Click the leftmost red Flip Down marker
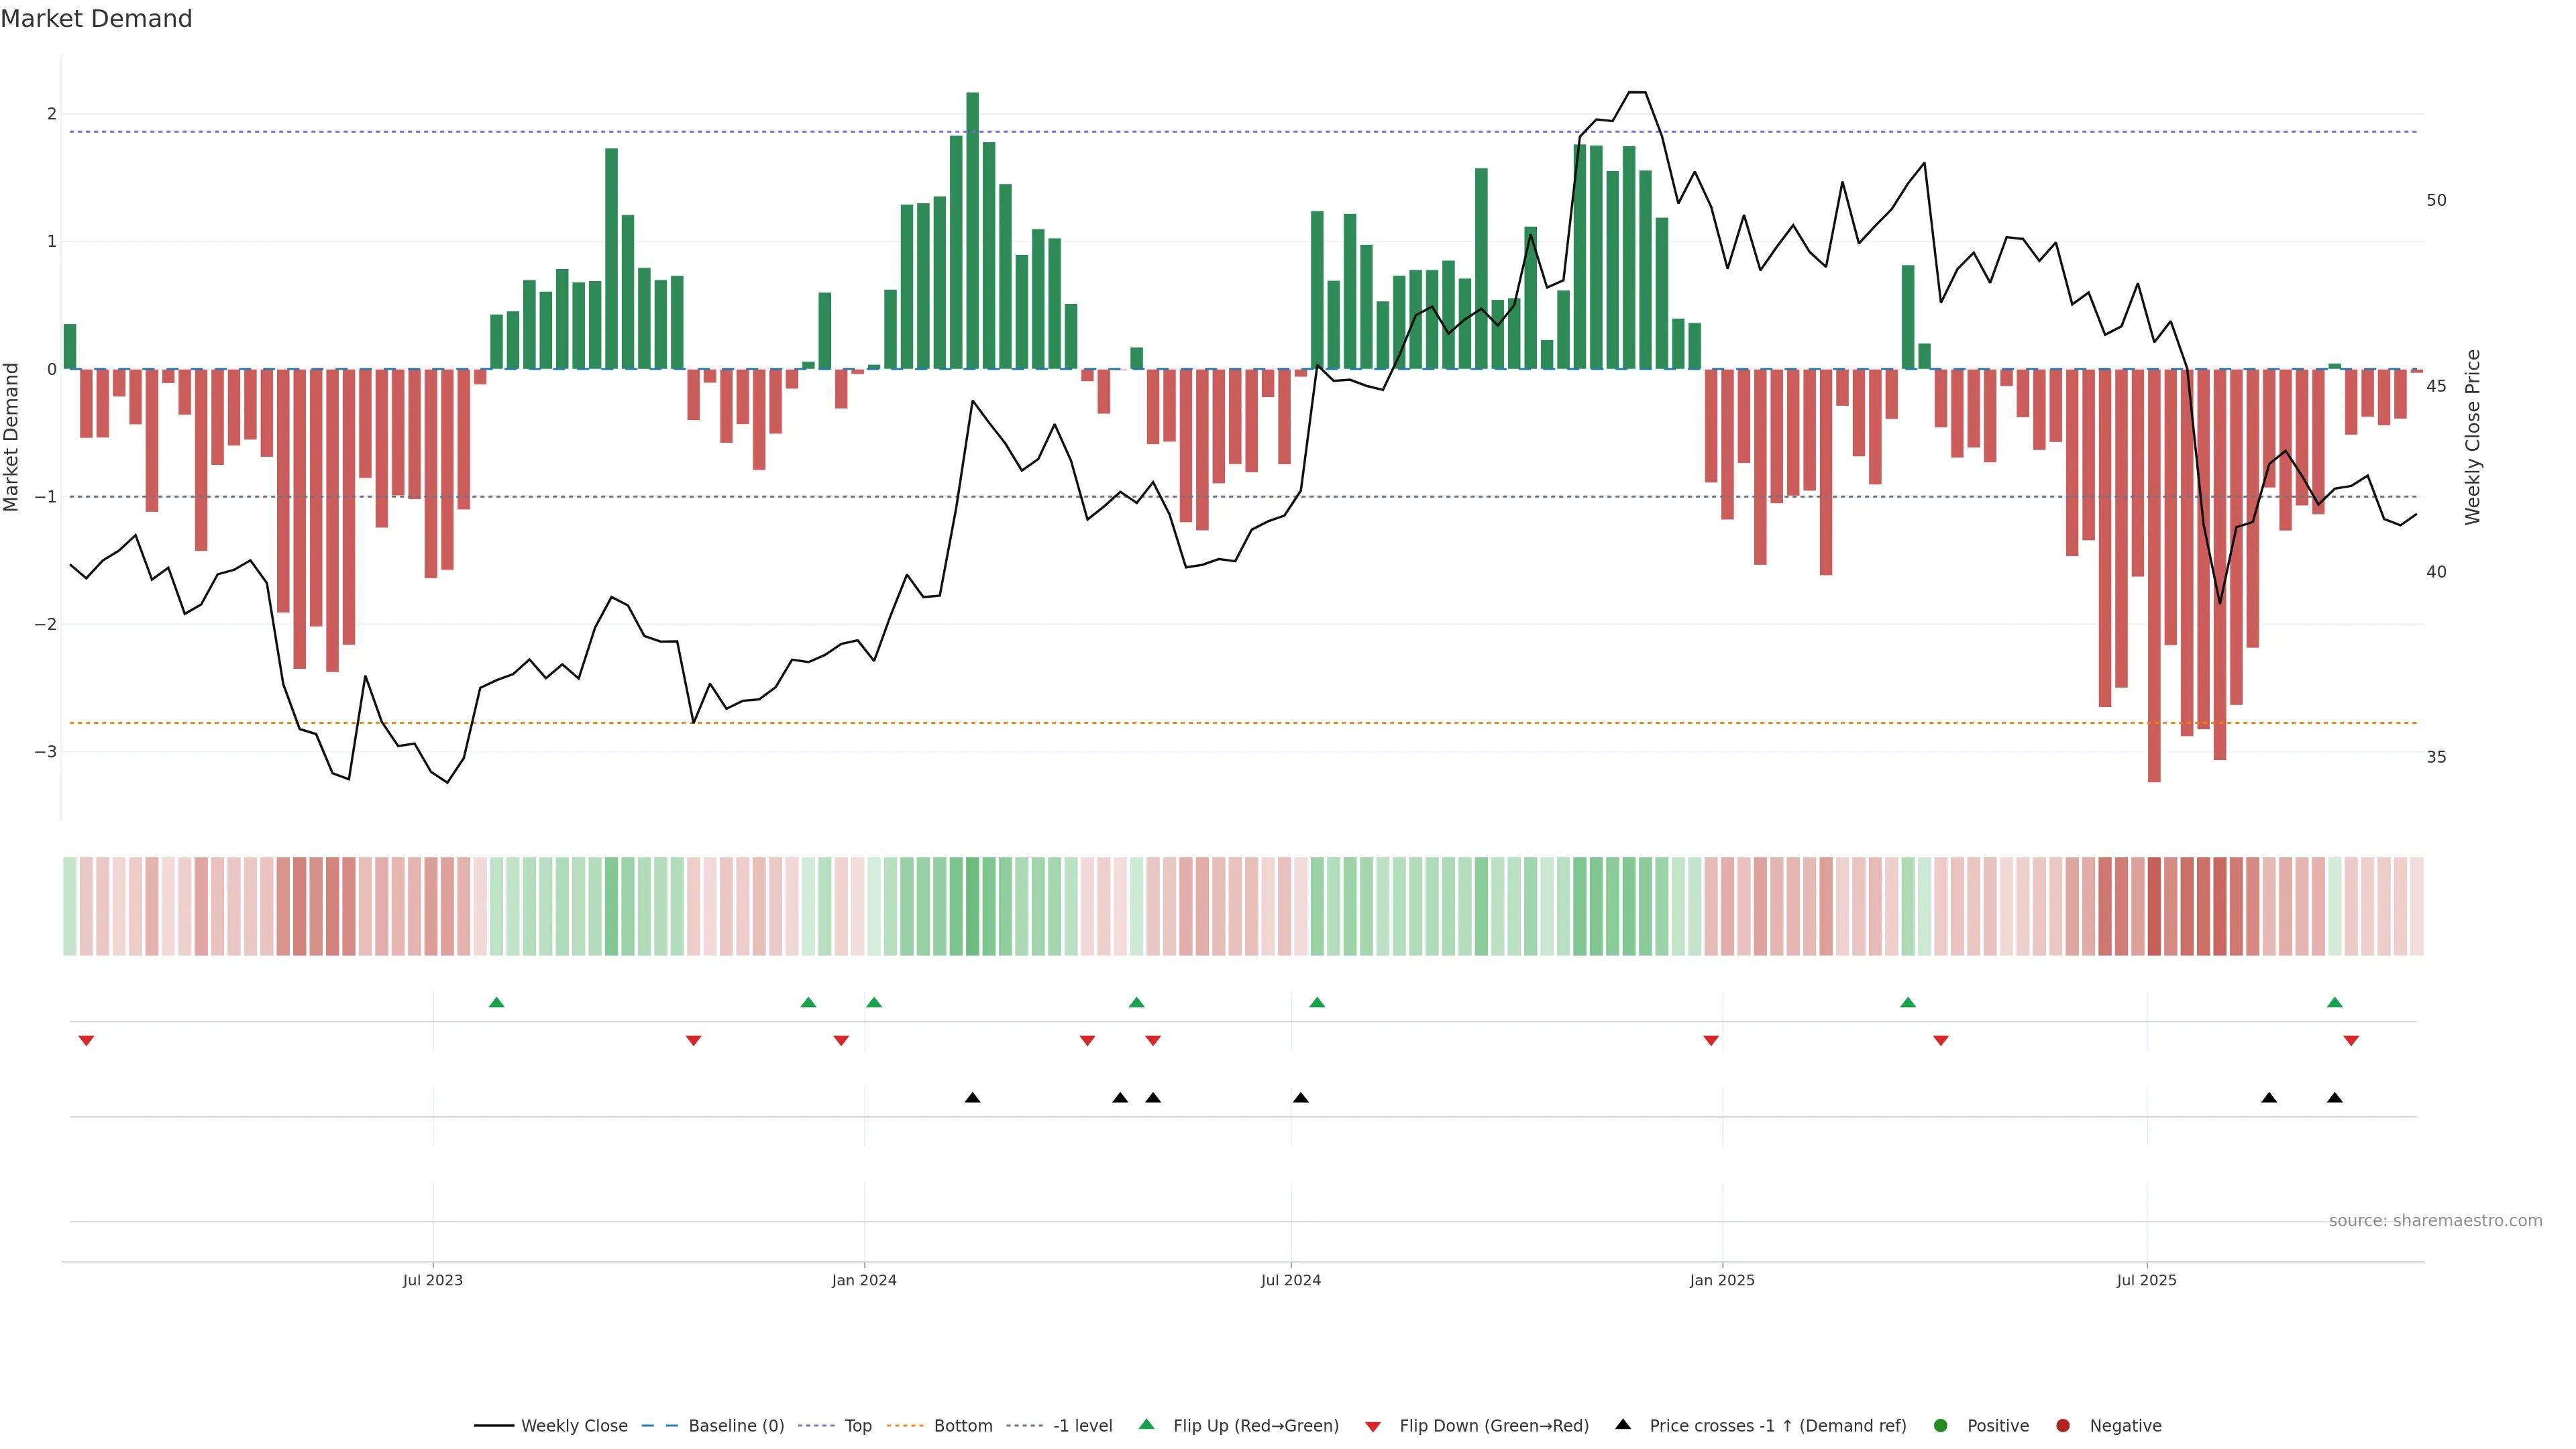The width and height of the screenshot is (2576, 1449). click(86, 1041)
